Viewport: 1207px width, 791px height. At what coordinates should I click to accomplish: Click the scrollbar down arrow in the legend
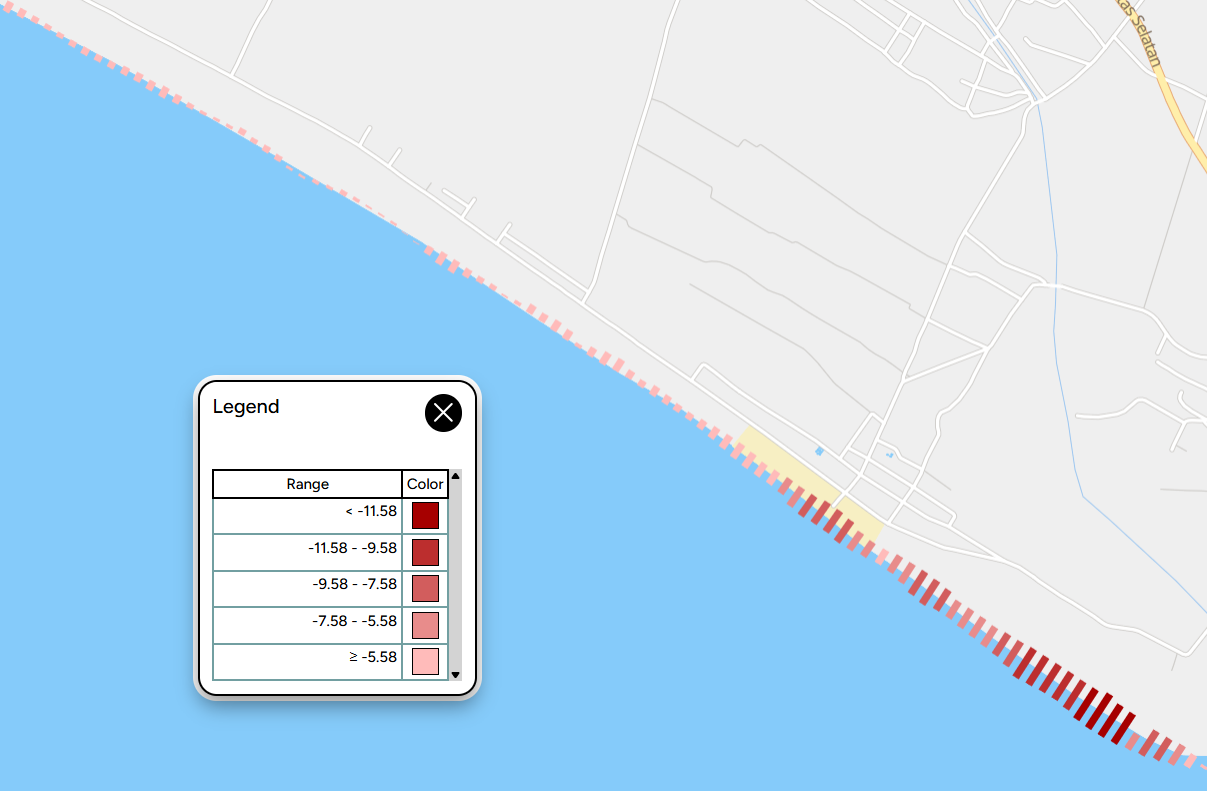[456, 674]
